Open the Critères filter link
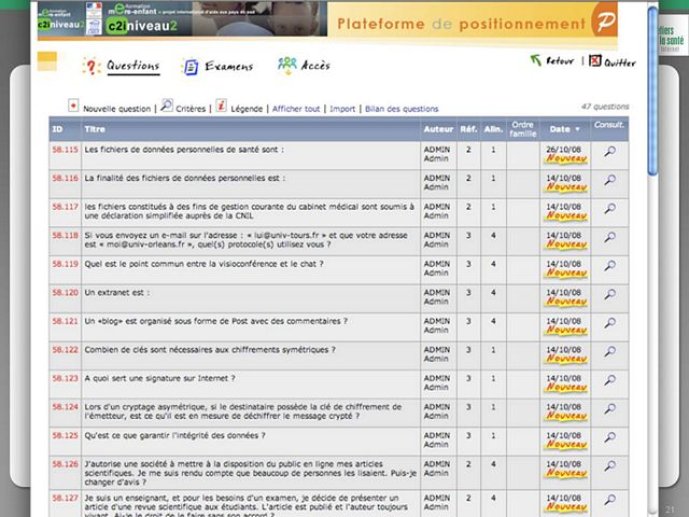 (x=191, y=109)
